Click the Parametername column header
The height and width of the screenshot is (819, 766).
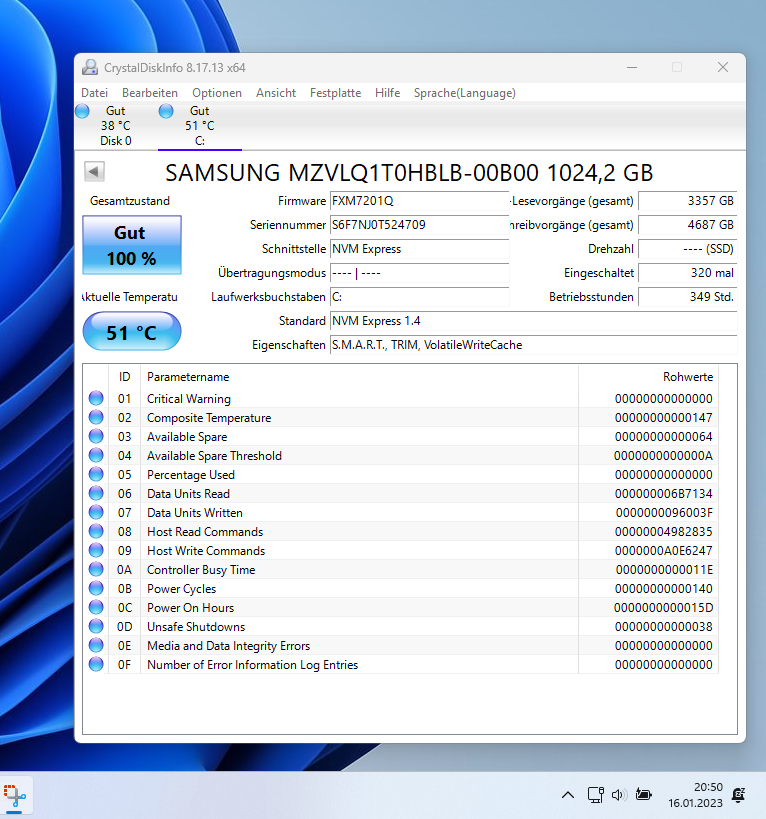359,377
